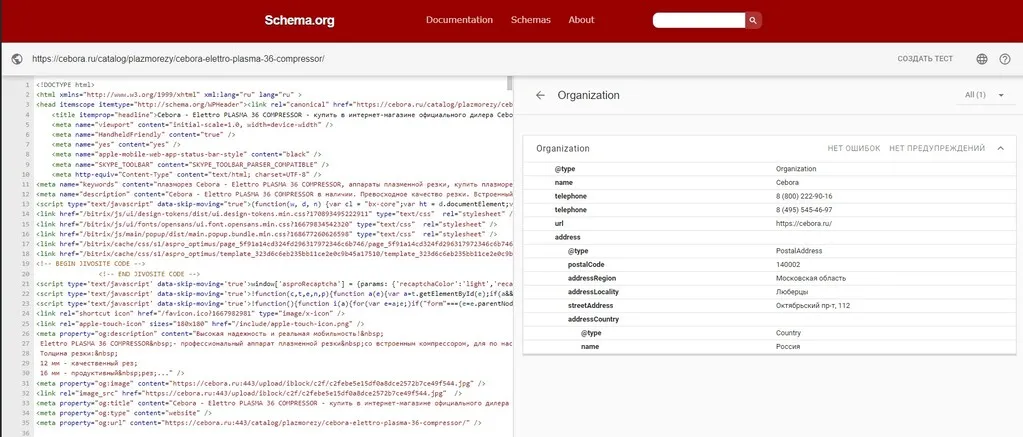Click the search magnifier button
Viewport: 1023px width, 437px height.
coord(753,20)
